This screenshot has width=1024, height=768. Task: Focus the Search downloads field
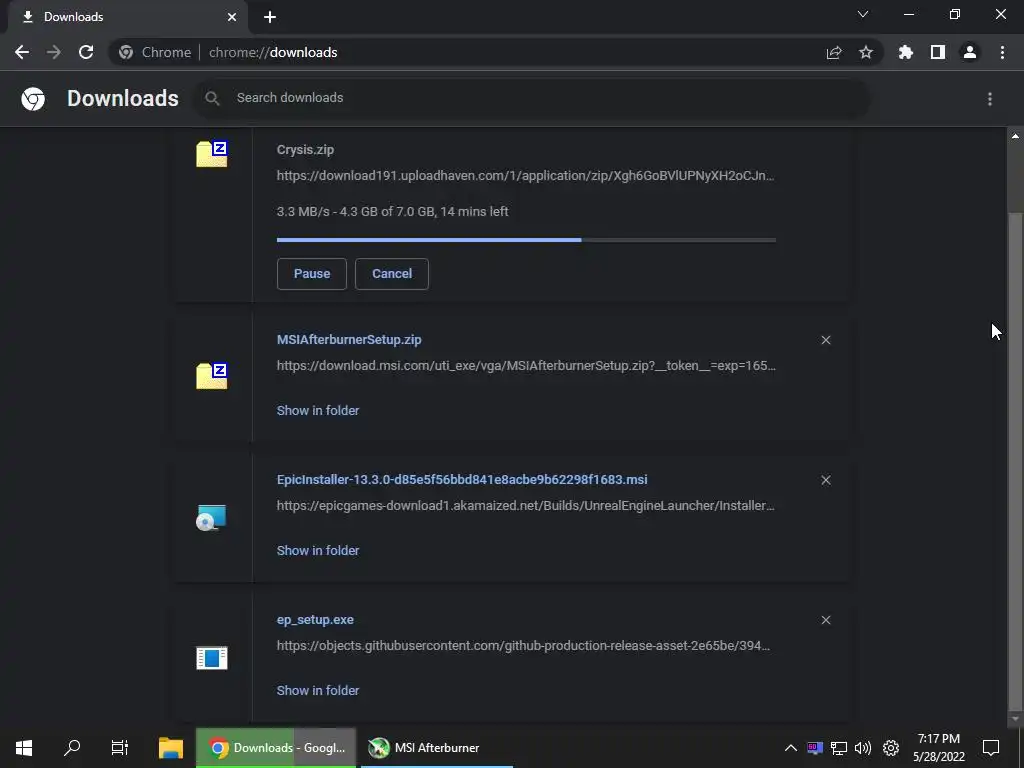point(532,98)
